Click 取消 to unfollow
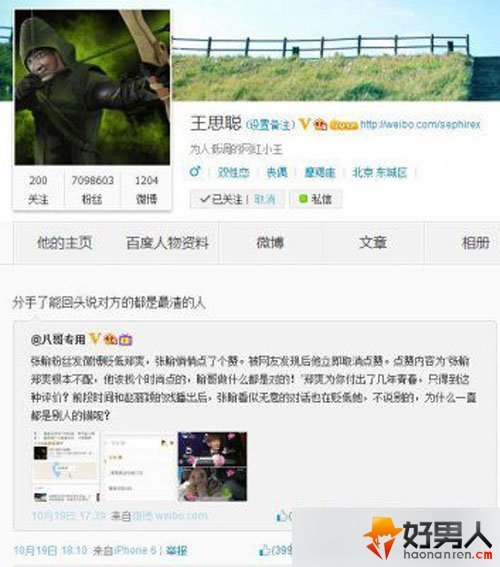The width and height of the screenshot is (500, 567). (264, 199)
